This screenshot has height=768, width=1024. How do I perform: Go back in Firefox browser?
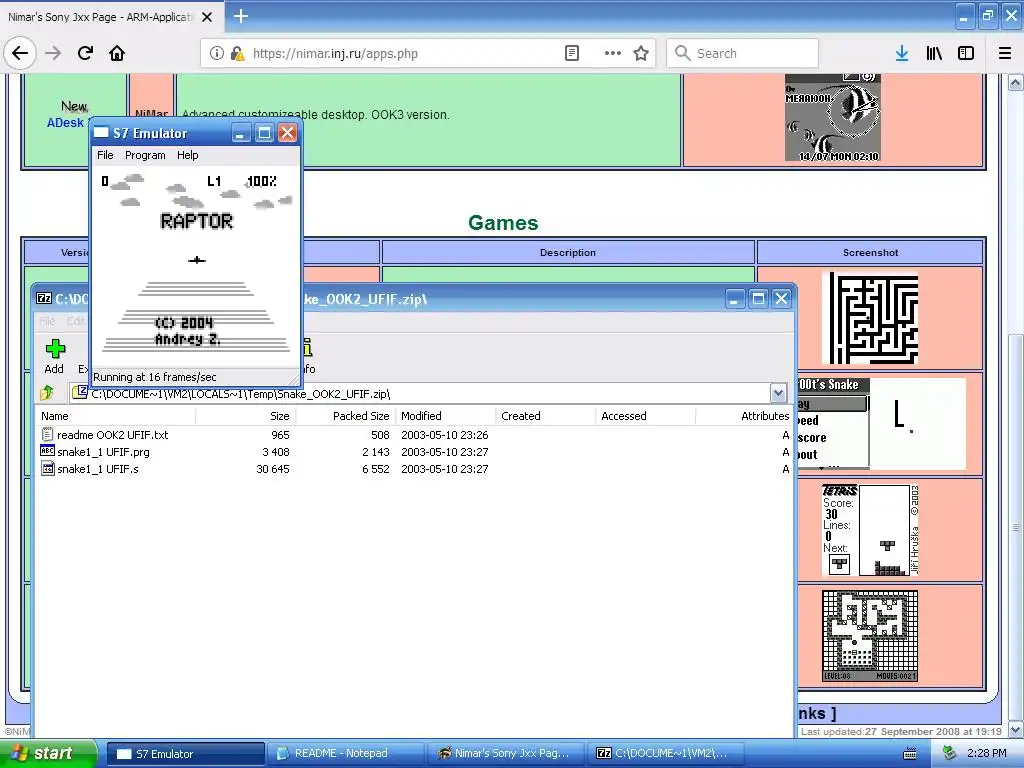pos(20,53)
